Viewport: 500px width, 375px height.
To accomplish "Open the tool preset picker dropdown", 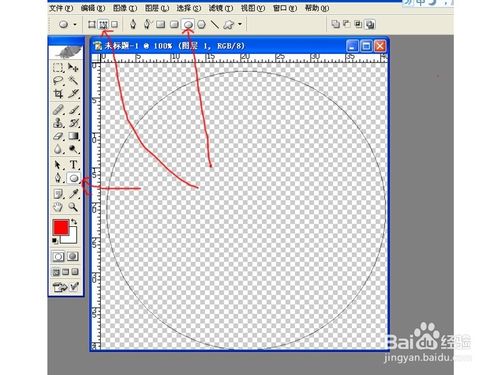I will point(75,24).
